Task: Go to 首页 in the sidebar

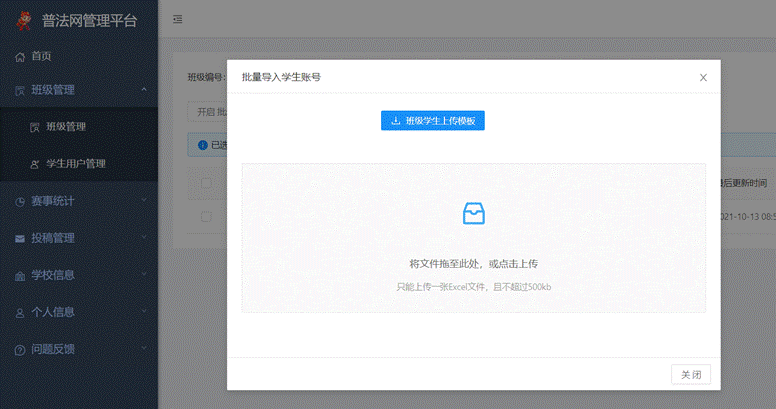Action: pos(41,56)
